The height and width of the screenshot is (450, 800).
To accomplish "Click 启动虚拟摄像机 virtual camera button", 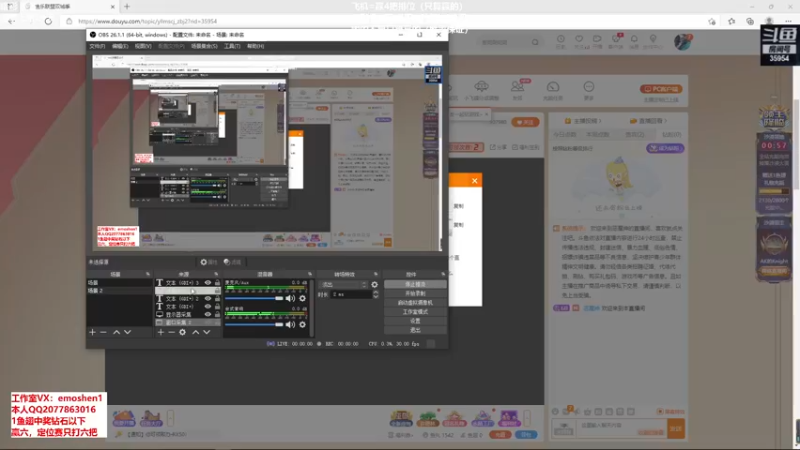I will (x=415, y=303).
